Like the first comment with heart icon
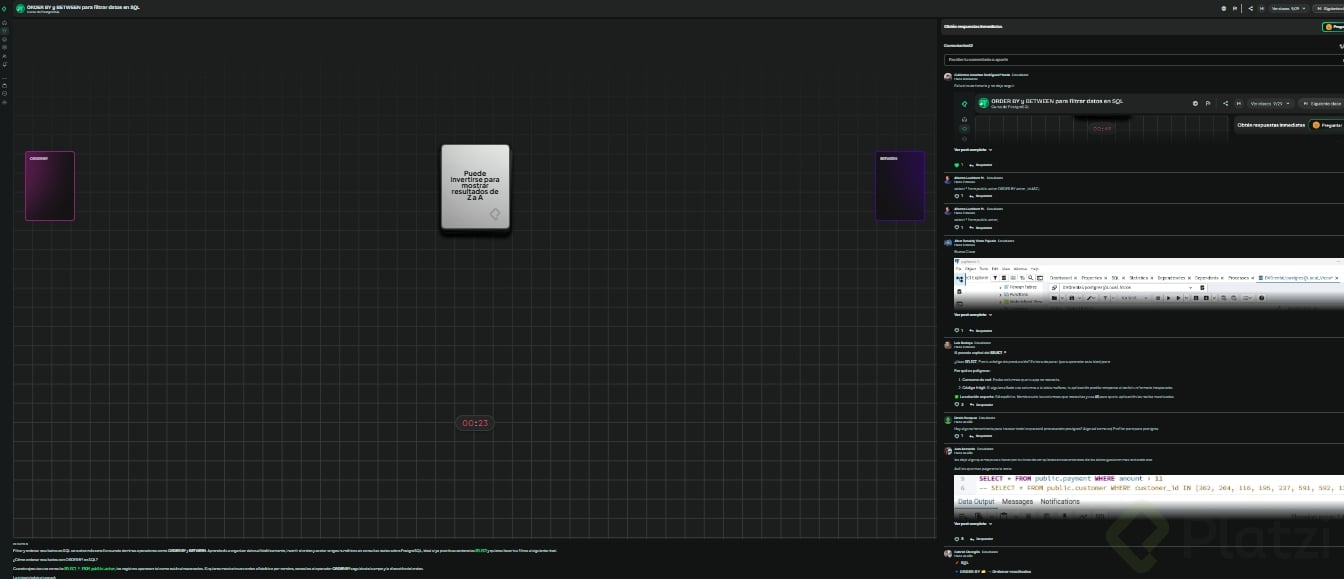The height and width of the screenshot is (579, 1344). pos(958,164)
